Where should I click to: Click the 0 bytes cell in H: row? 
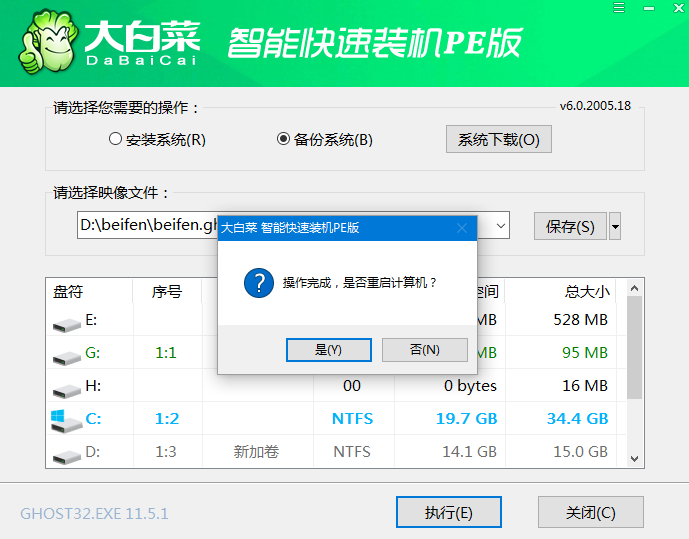click(470, 386)
